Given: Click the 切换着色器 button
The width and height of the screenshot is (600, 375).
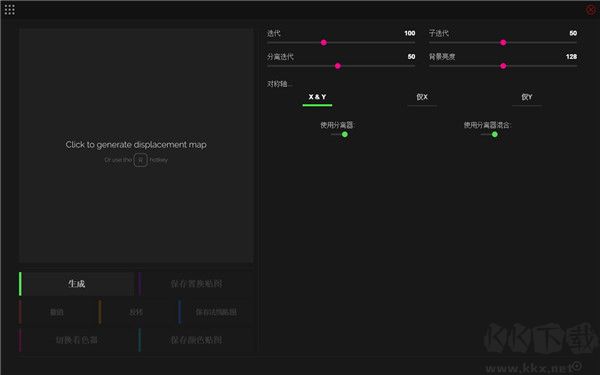Looking at the screenshot, I should [77, 340].
